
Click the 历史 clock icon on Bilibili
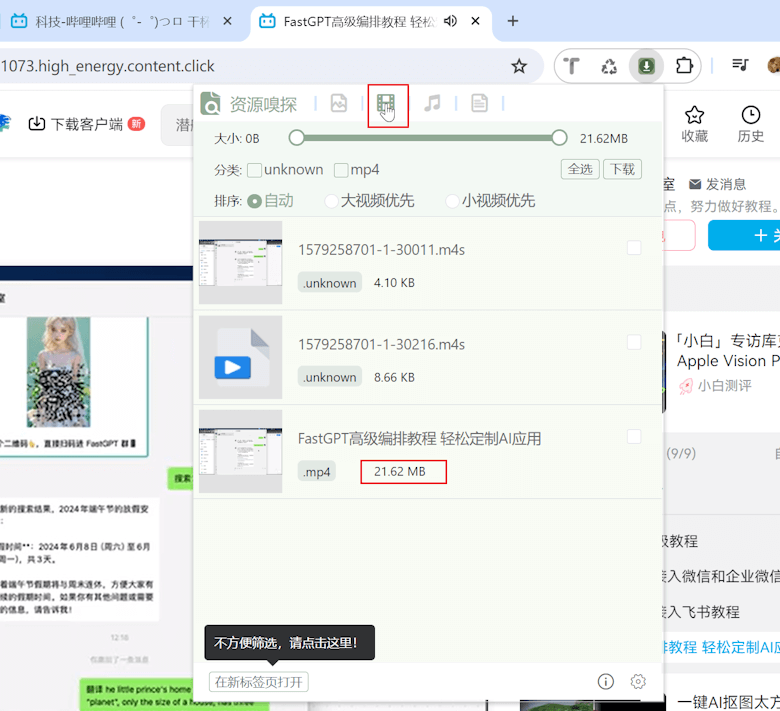pos(751,115)
